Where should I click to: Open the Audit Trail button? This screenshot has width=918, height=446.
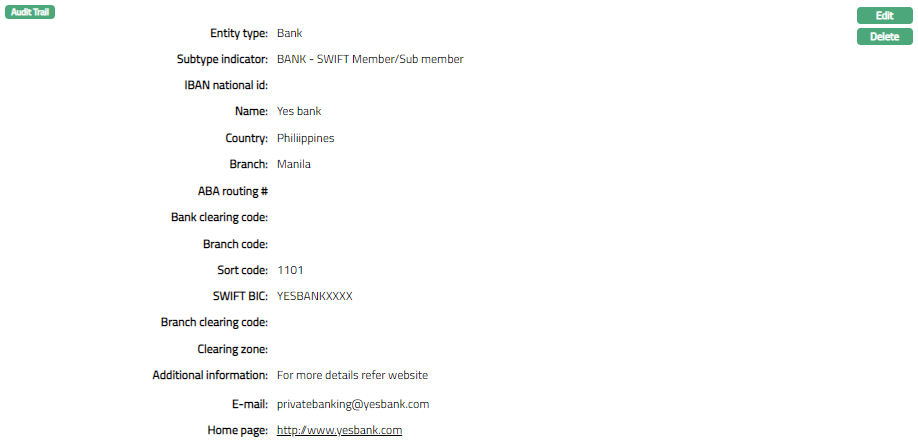[x=30, y=12]
